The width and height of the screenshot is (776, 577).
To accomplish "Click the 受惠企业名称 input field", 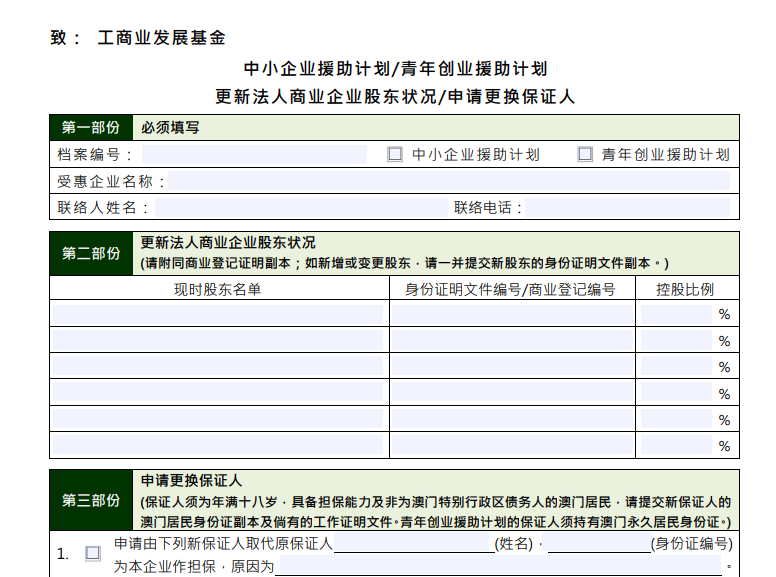I will point(449,181).
